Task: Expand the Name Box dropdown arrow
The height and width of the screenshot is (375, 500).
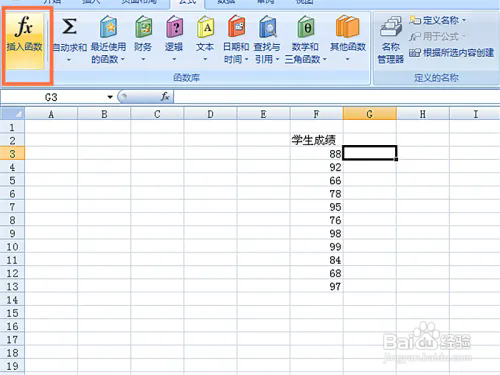Action: pyautogui.click(x=110, y=97)
